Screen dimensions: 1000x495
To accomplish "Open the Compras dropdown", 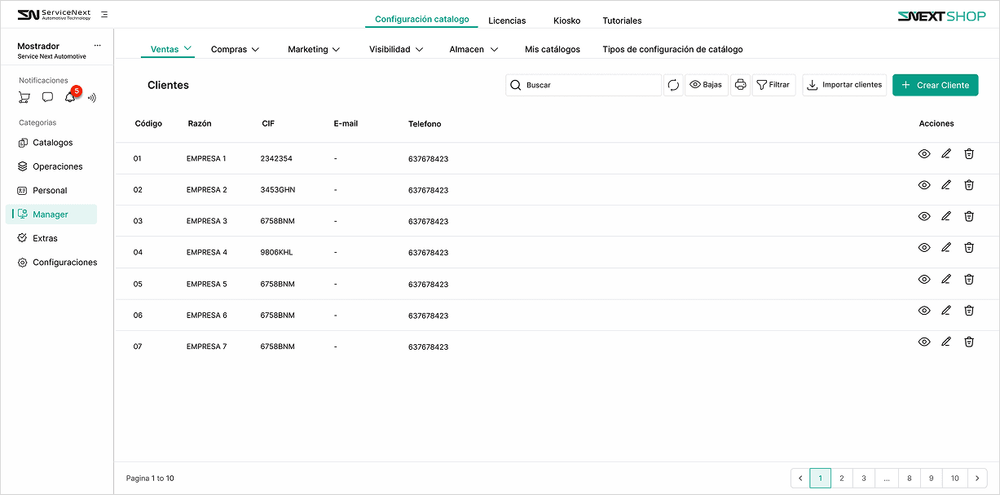I will click(235, 49).
